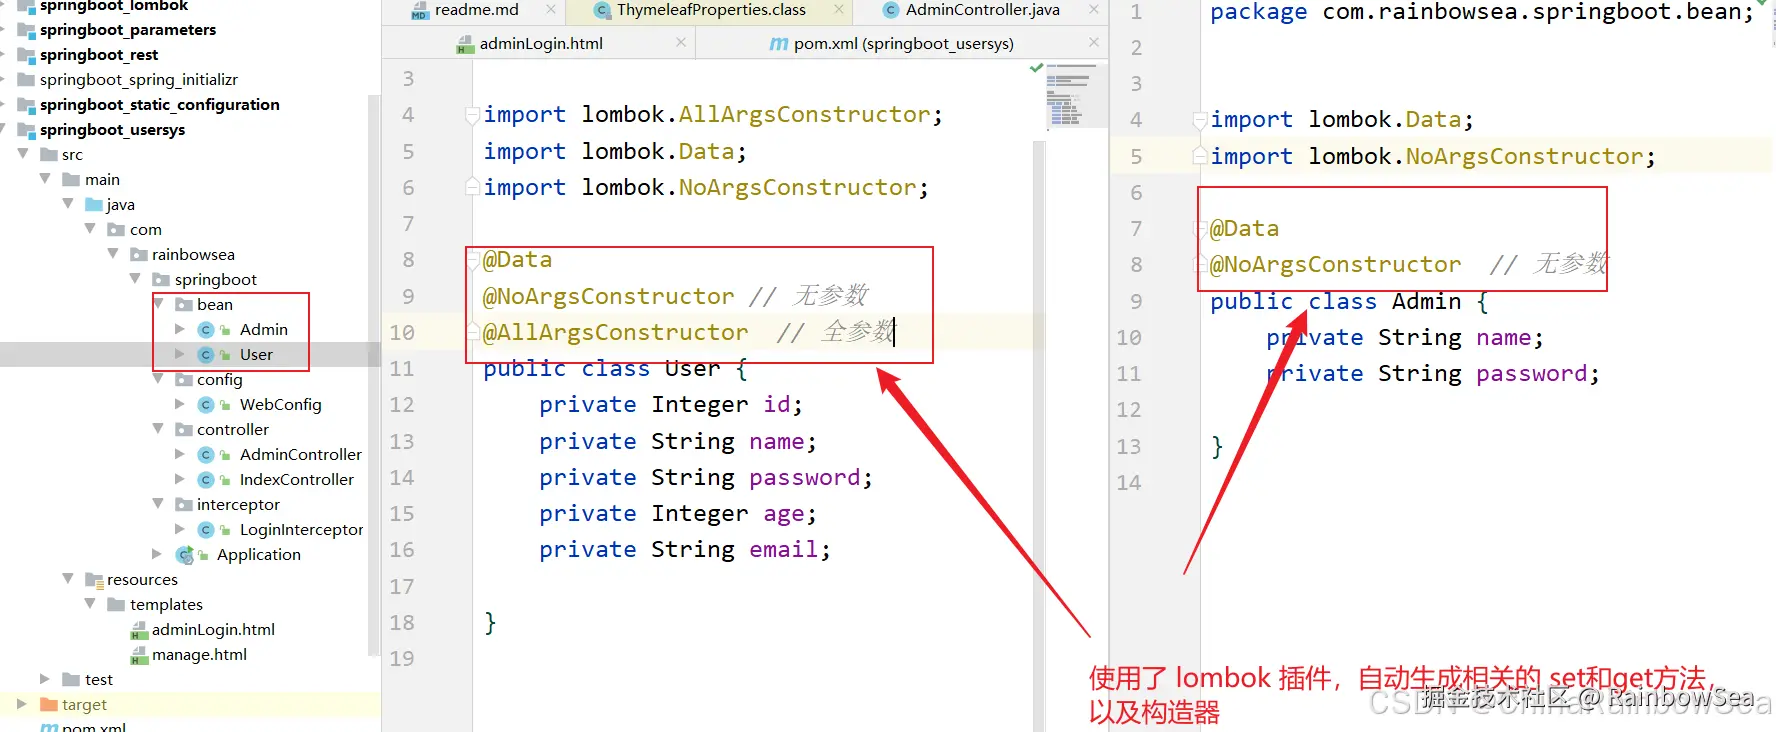Viewport: 1776px width, 732px height.
Task: Click the WebConfig class icon
Action: 206,404
